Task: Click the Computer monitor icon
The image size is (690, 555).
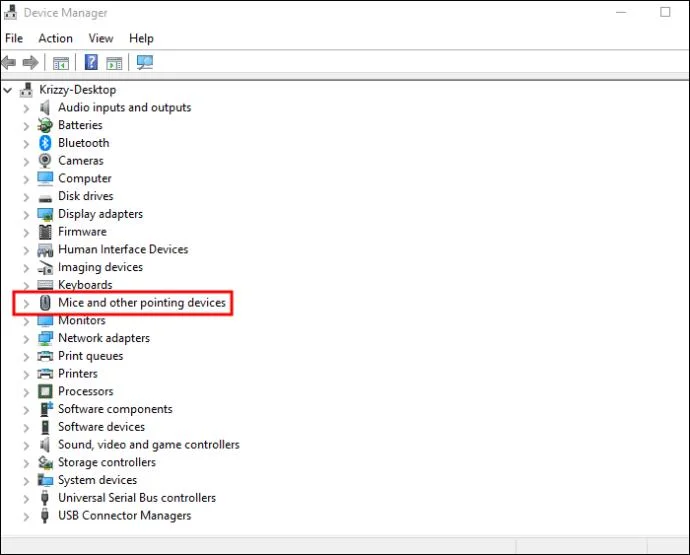Action: coord(45,178)
